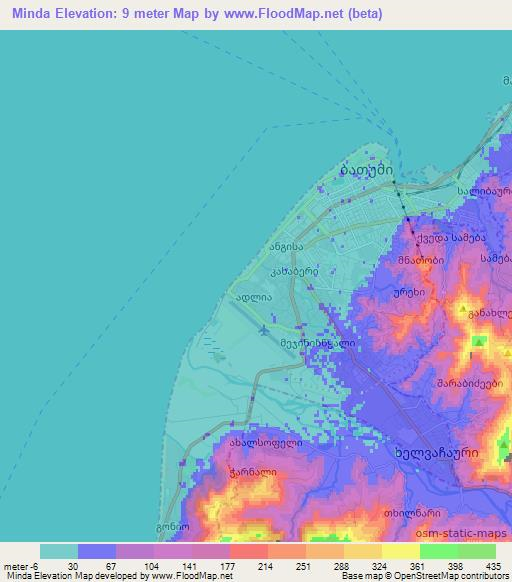Viewport: 512px width, 582px height.
Task: Select the red 177 to 214 meter swatch
Action: (249, 551)
